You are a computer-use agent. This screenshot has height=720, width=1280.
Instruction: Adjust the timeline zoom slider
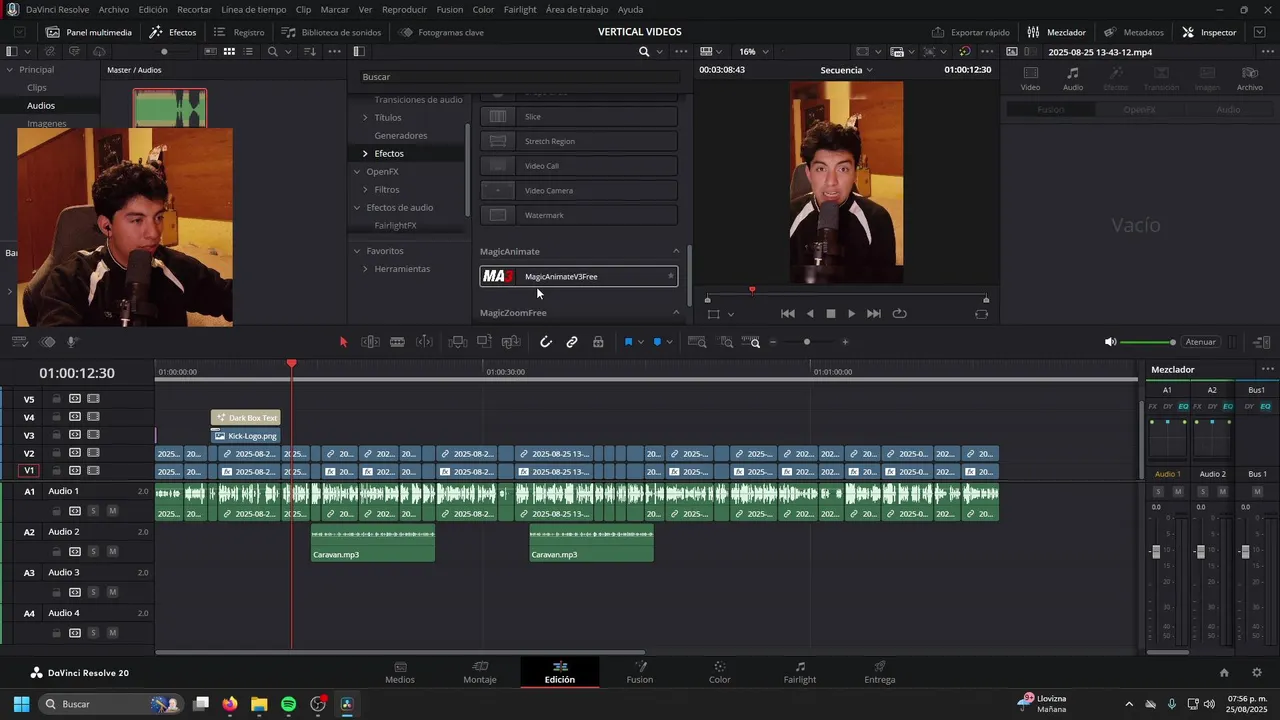pos(807,342)
